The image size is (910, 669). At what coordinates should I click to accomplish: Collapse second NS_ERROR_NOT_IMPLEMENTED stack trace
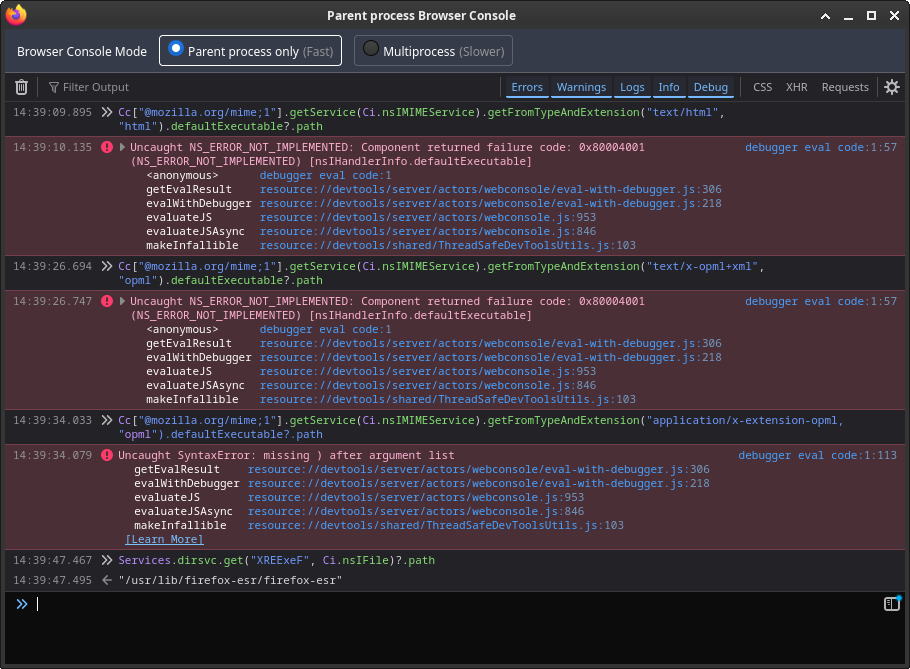[123, 301]
